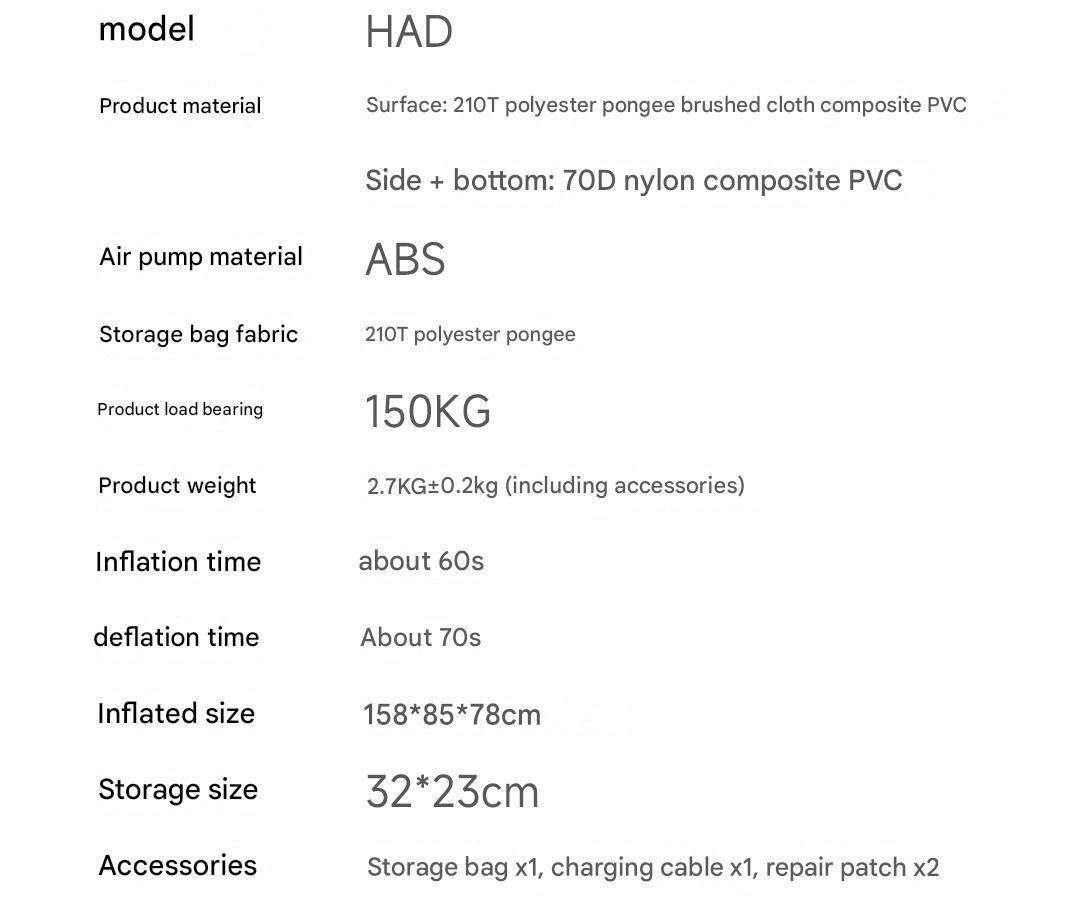Click the "Product weight" label
This screenshot has width=1080, height=916.
coord(177,486)
